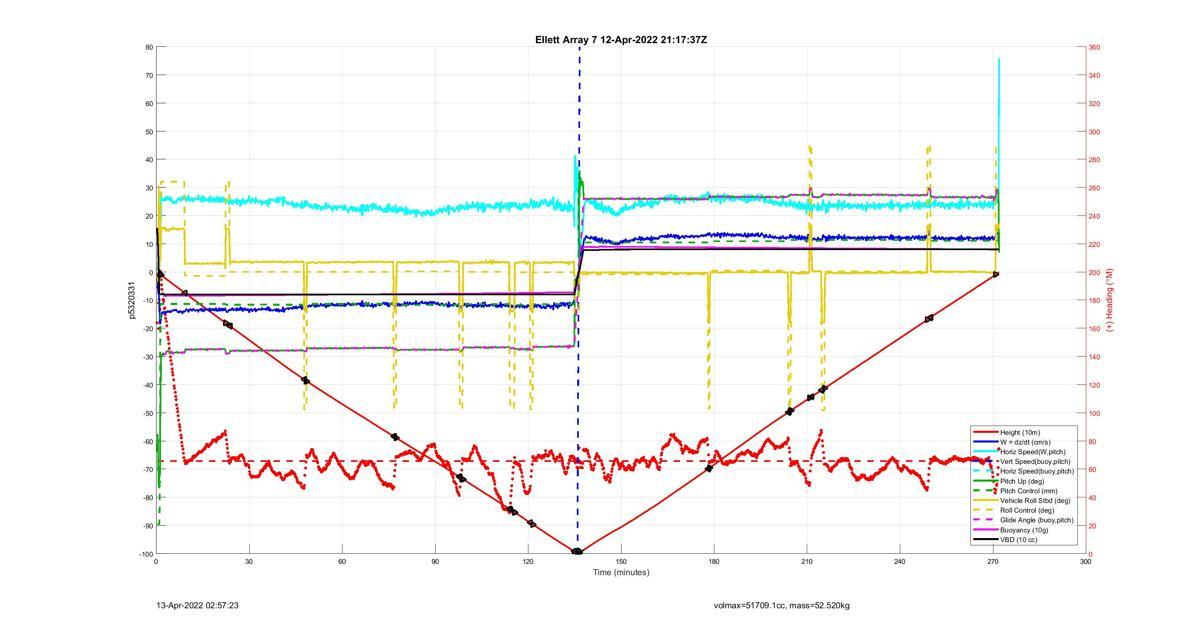Image resolution: width=1200 pixels, height=622 pixels.
Task: Select the 'W = dz/dt (cm/s)' legend entry
Action: (1027, 442)
